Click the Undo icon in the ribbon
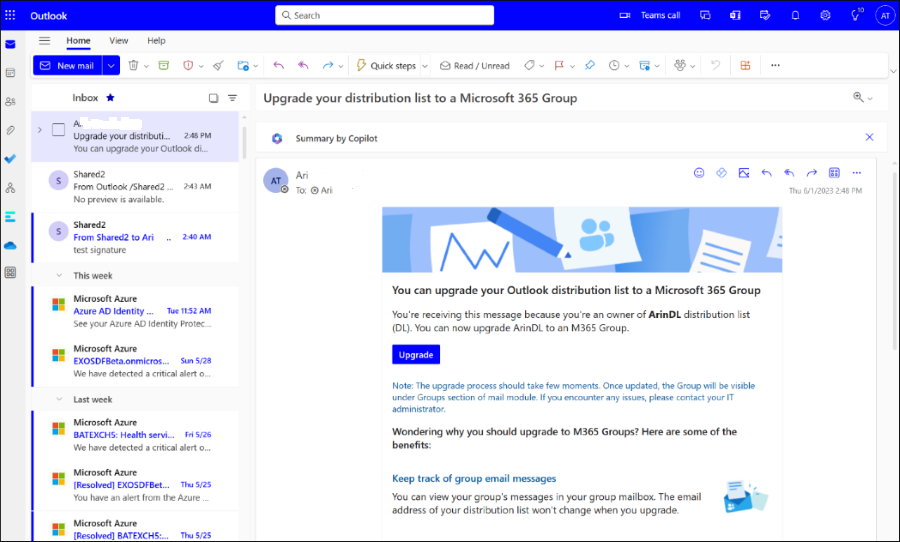This screenshot has height=542, width=900. coord(715,65)
